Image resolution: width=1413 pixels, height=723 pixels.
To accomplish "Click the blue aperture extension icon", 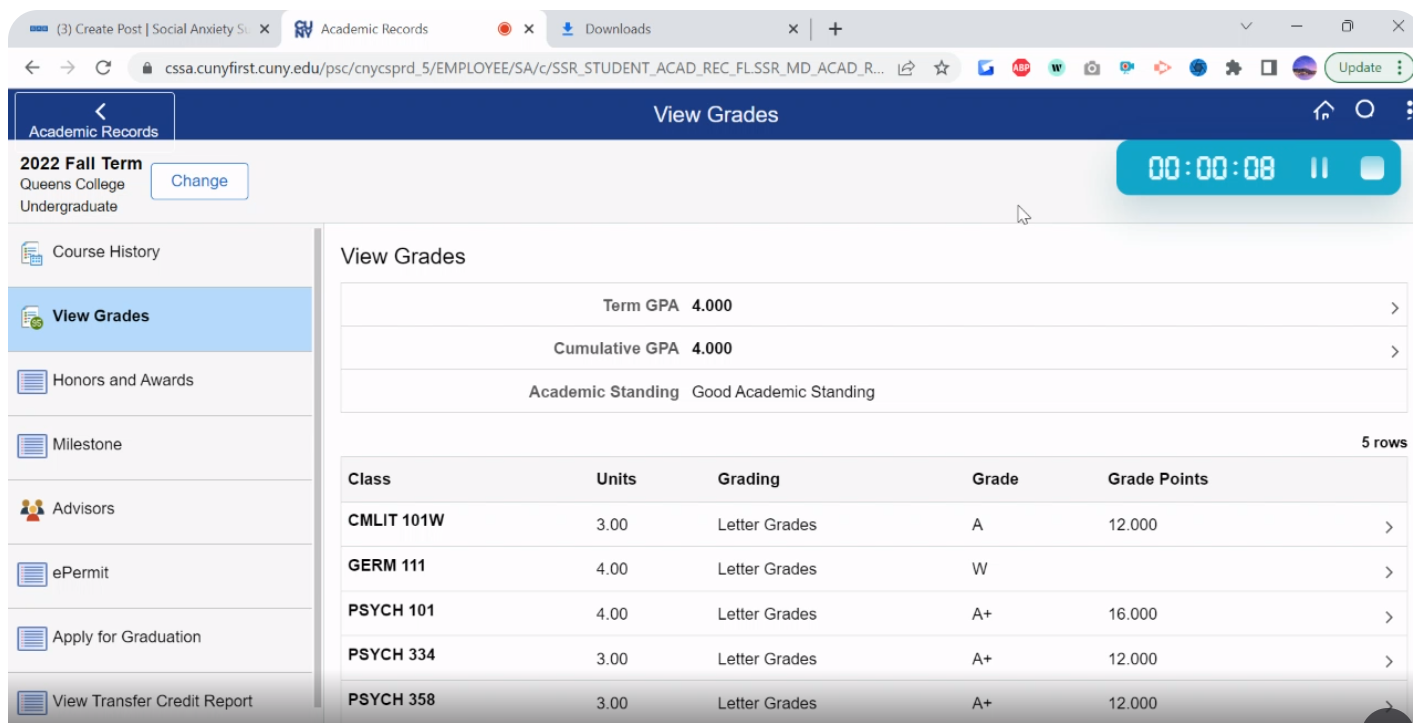I will (1198, 68).
